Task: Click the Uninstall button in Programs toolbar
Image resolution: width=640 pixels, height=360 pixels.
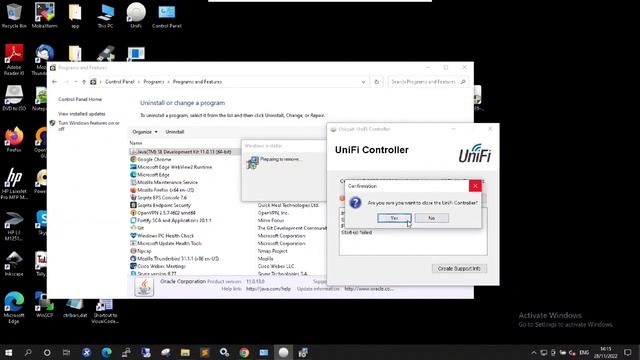Action: click(175, 132)
